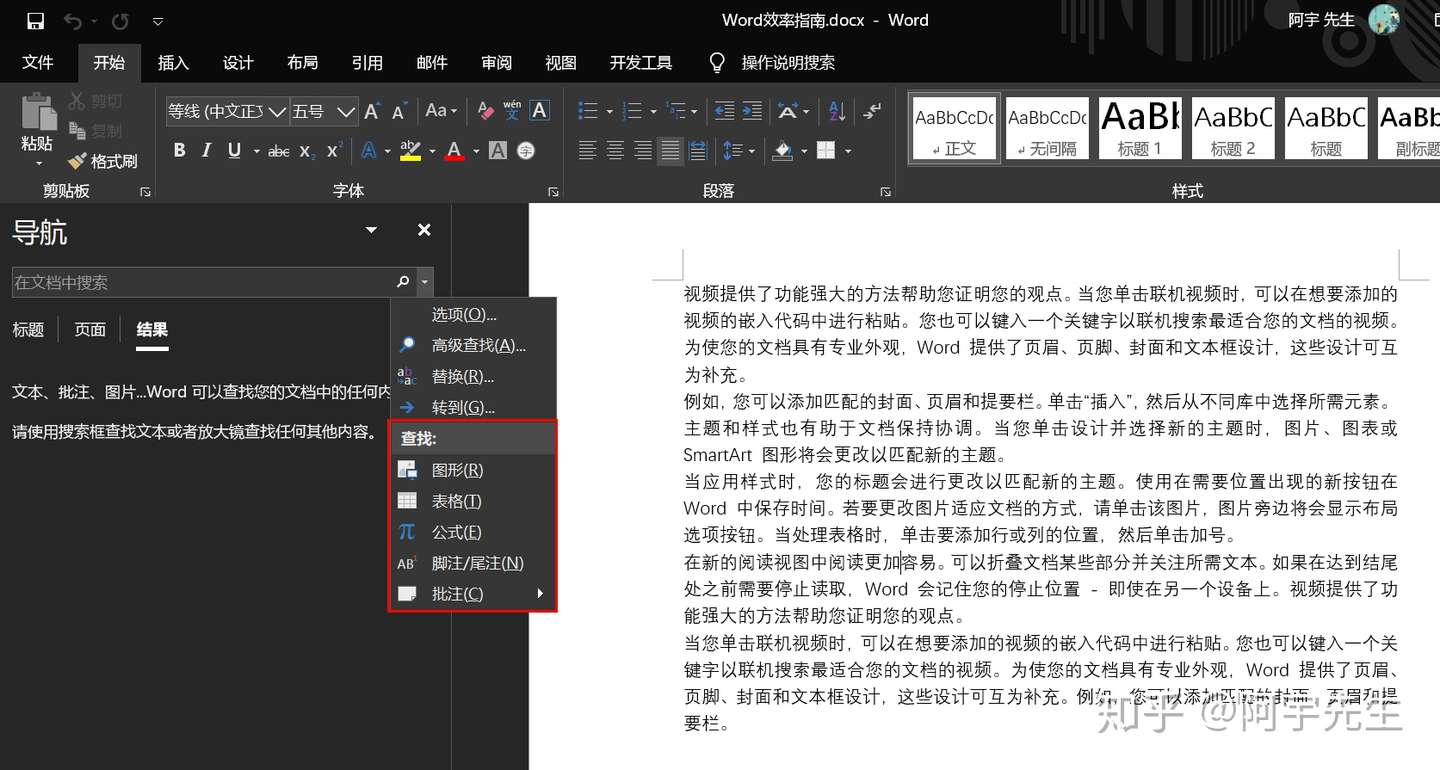Click the Clear Formatting eraser icon
Screen dimensions: 1440x770
tap(486, 111)
